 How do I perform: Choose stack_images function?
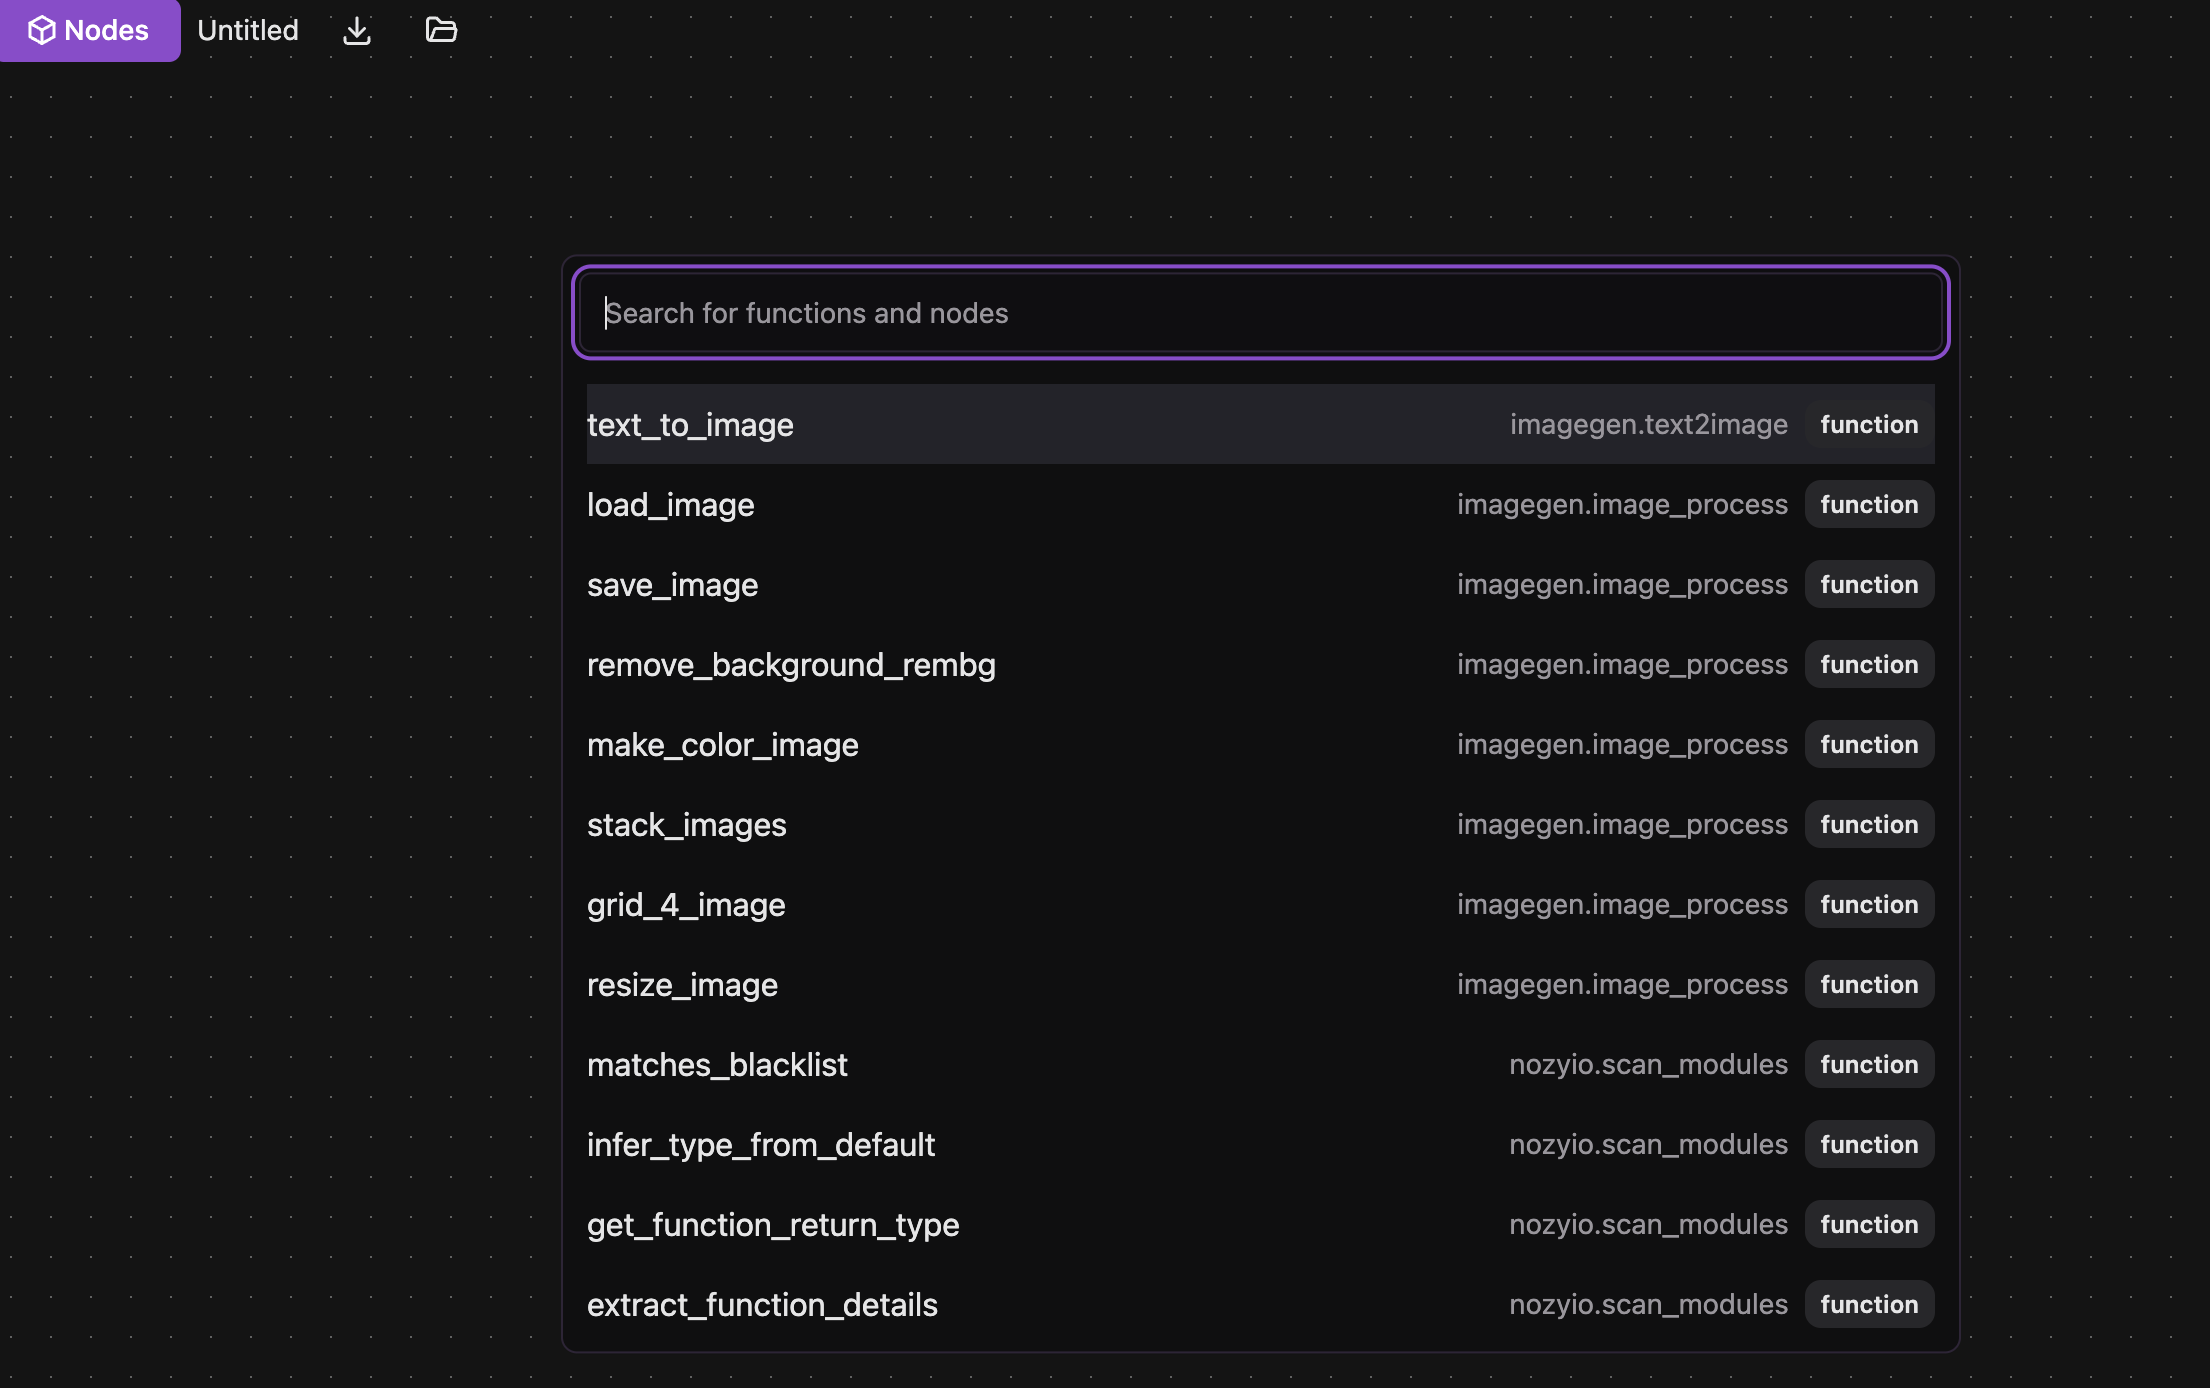(1261, 824)
